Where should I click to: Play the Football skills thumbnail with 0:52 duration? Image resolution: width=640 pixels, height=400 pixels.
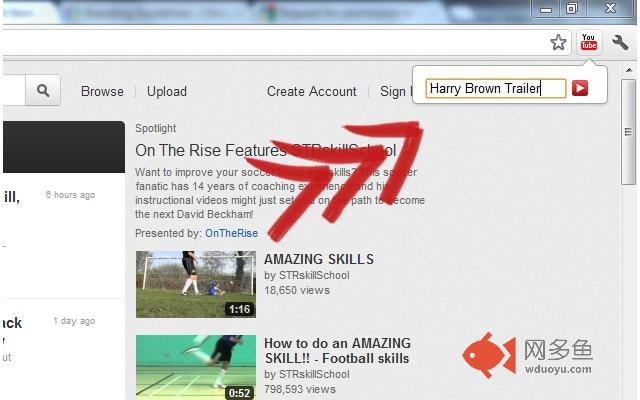[x=196, y=367]
